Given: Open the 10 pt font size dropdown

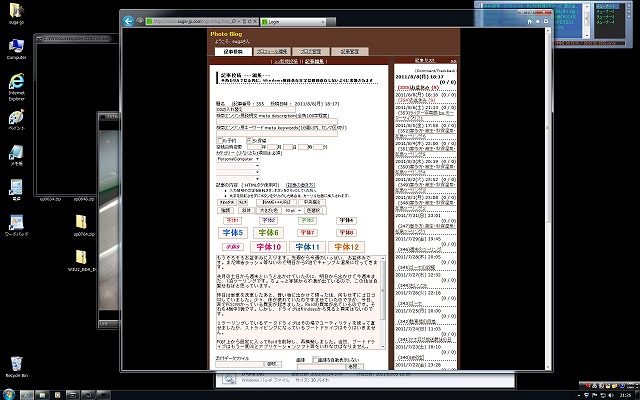Looking at the screenshot, I should coord(293,211).
